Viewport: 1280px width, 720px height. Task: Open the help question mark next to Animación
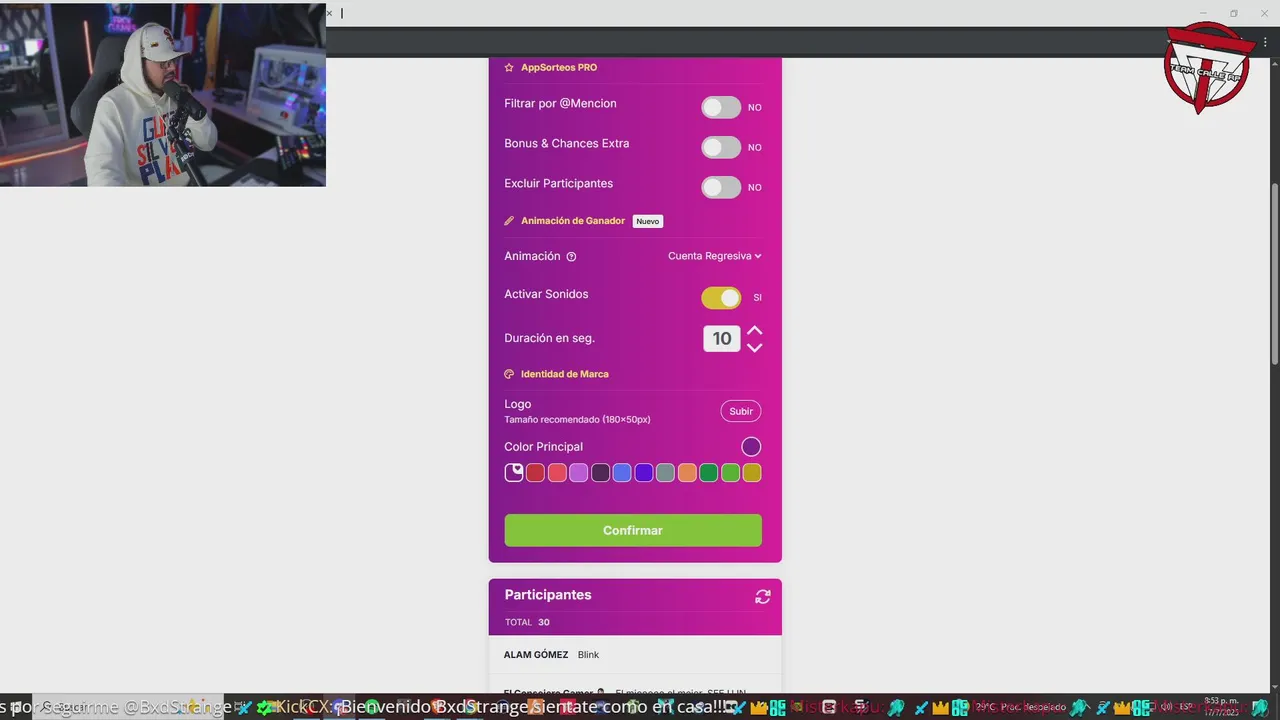(x=571, y=257)
